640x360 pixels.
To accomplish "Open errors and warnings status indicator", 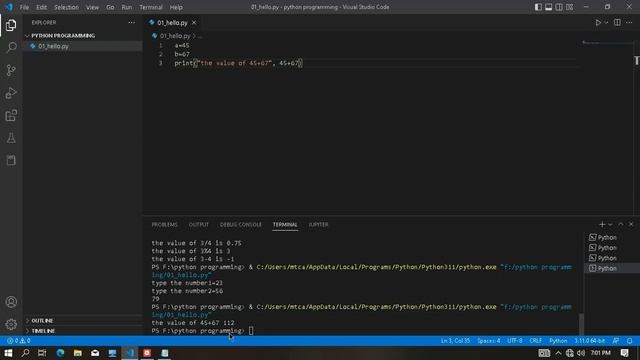I will click(19, 340).
